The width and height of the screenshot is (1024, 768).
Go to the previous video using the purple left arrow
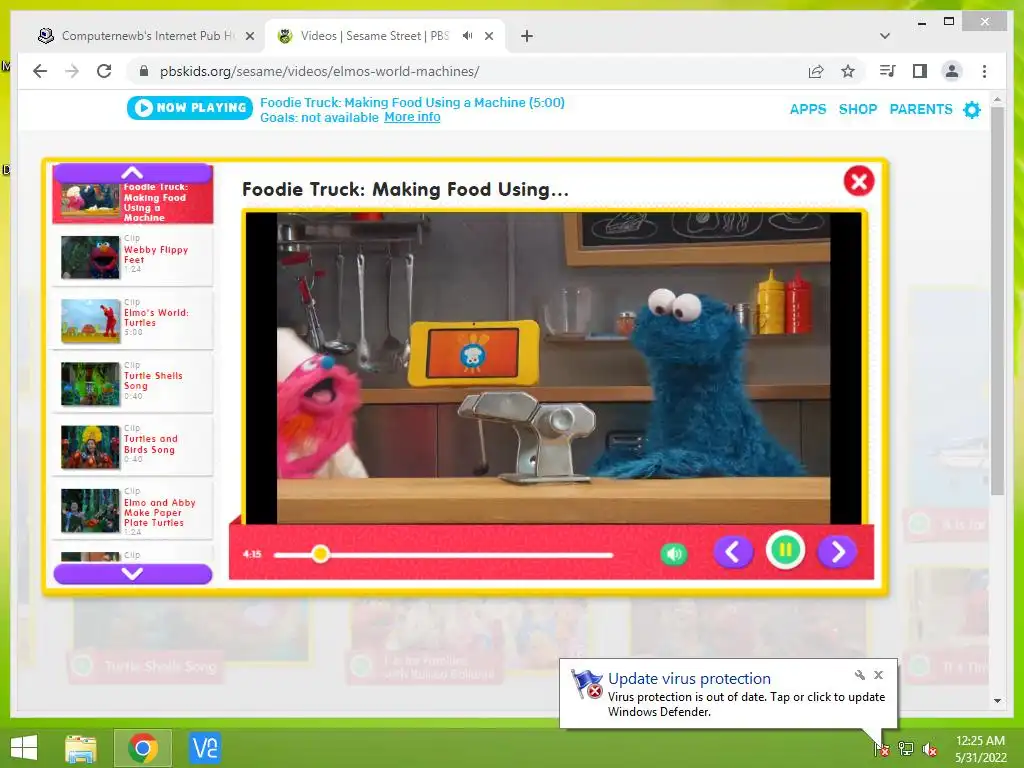733,552
